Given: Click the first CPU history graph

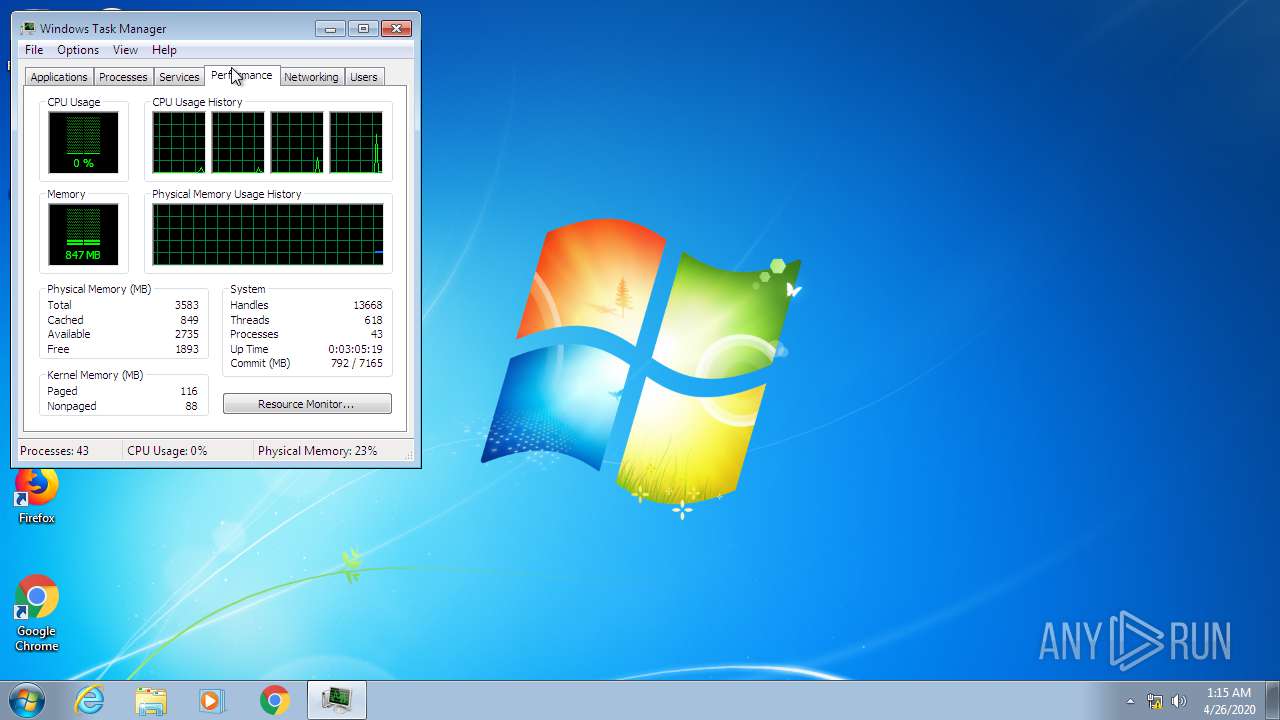Looking at the screenshot, I should click(x=179, y=142).
